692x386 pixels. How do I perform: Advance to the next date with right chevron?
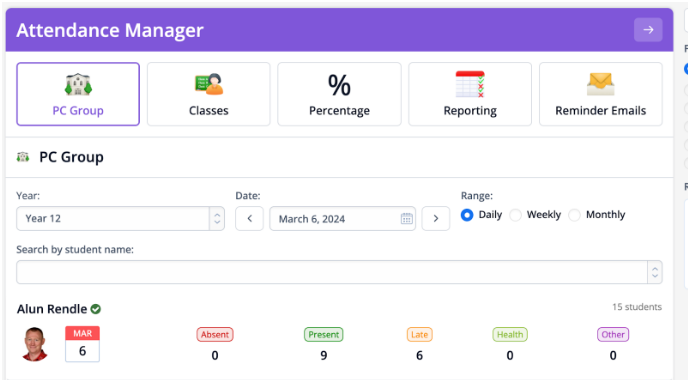(x=436, y=218)
